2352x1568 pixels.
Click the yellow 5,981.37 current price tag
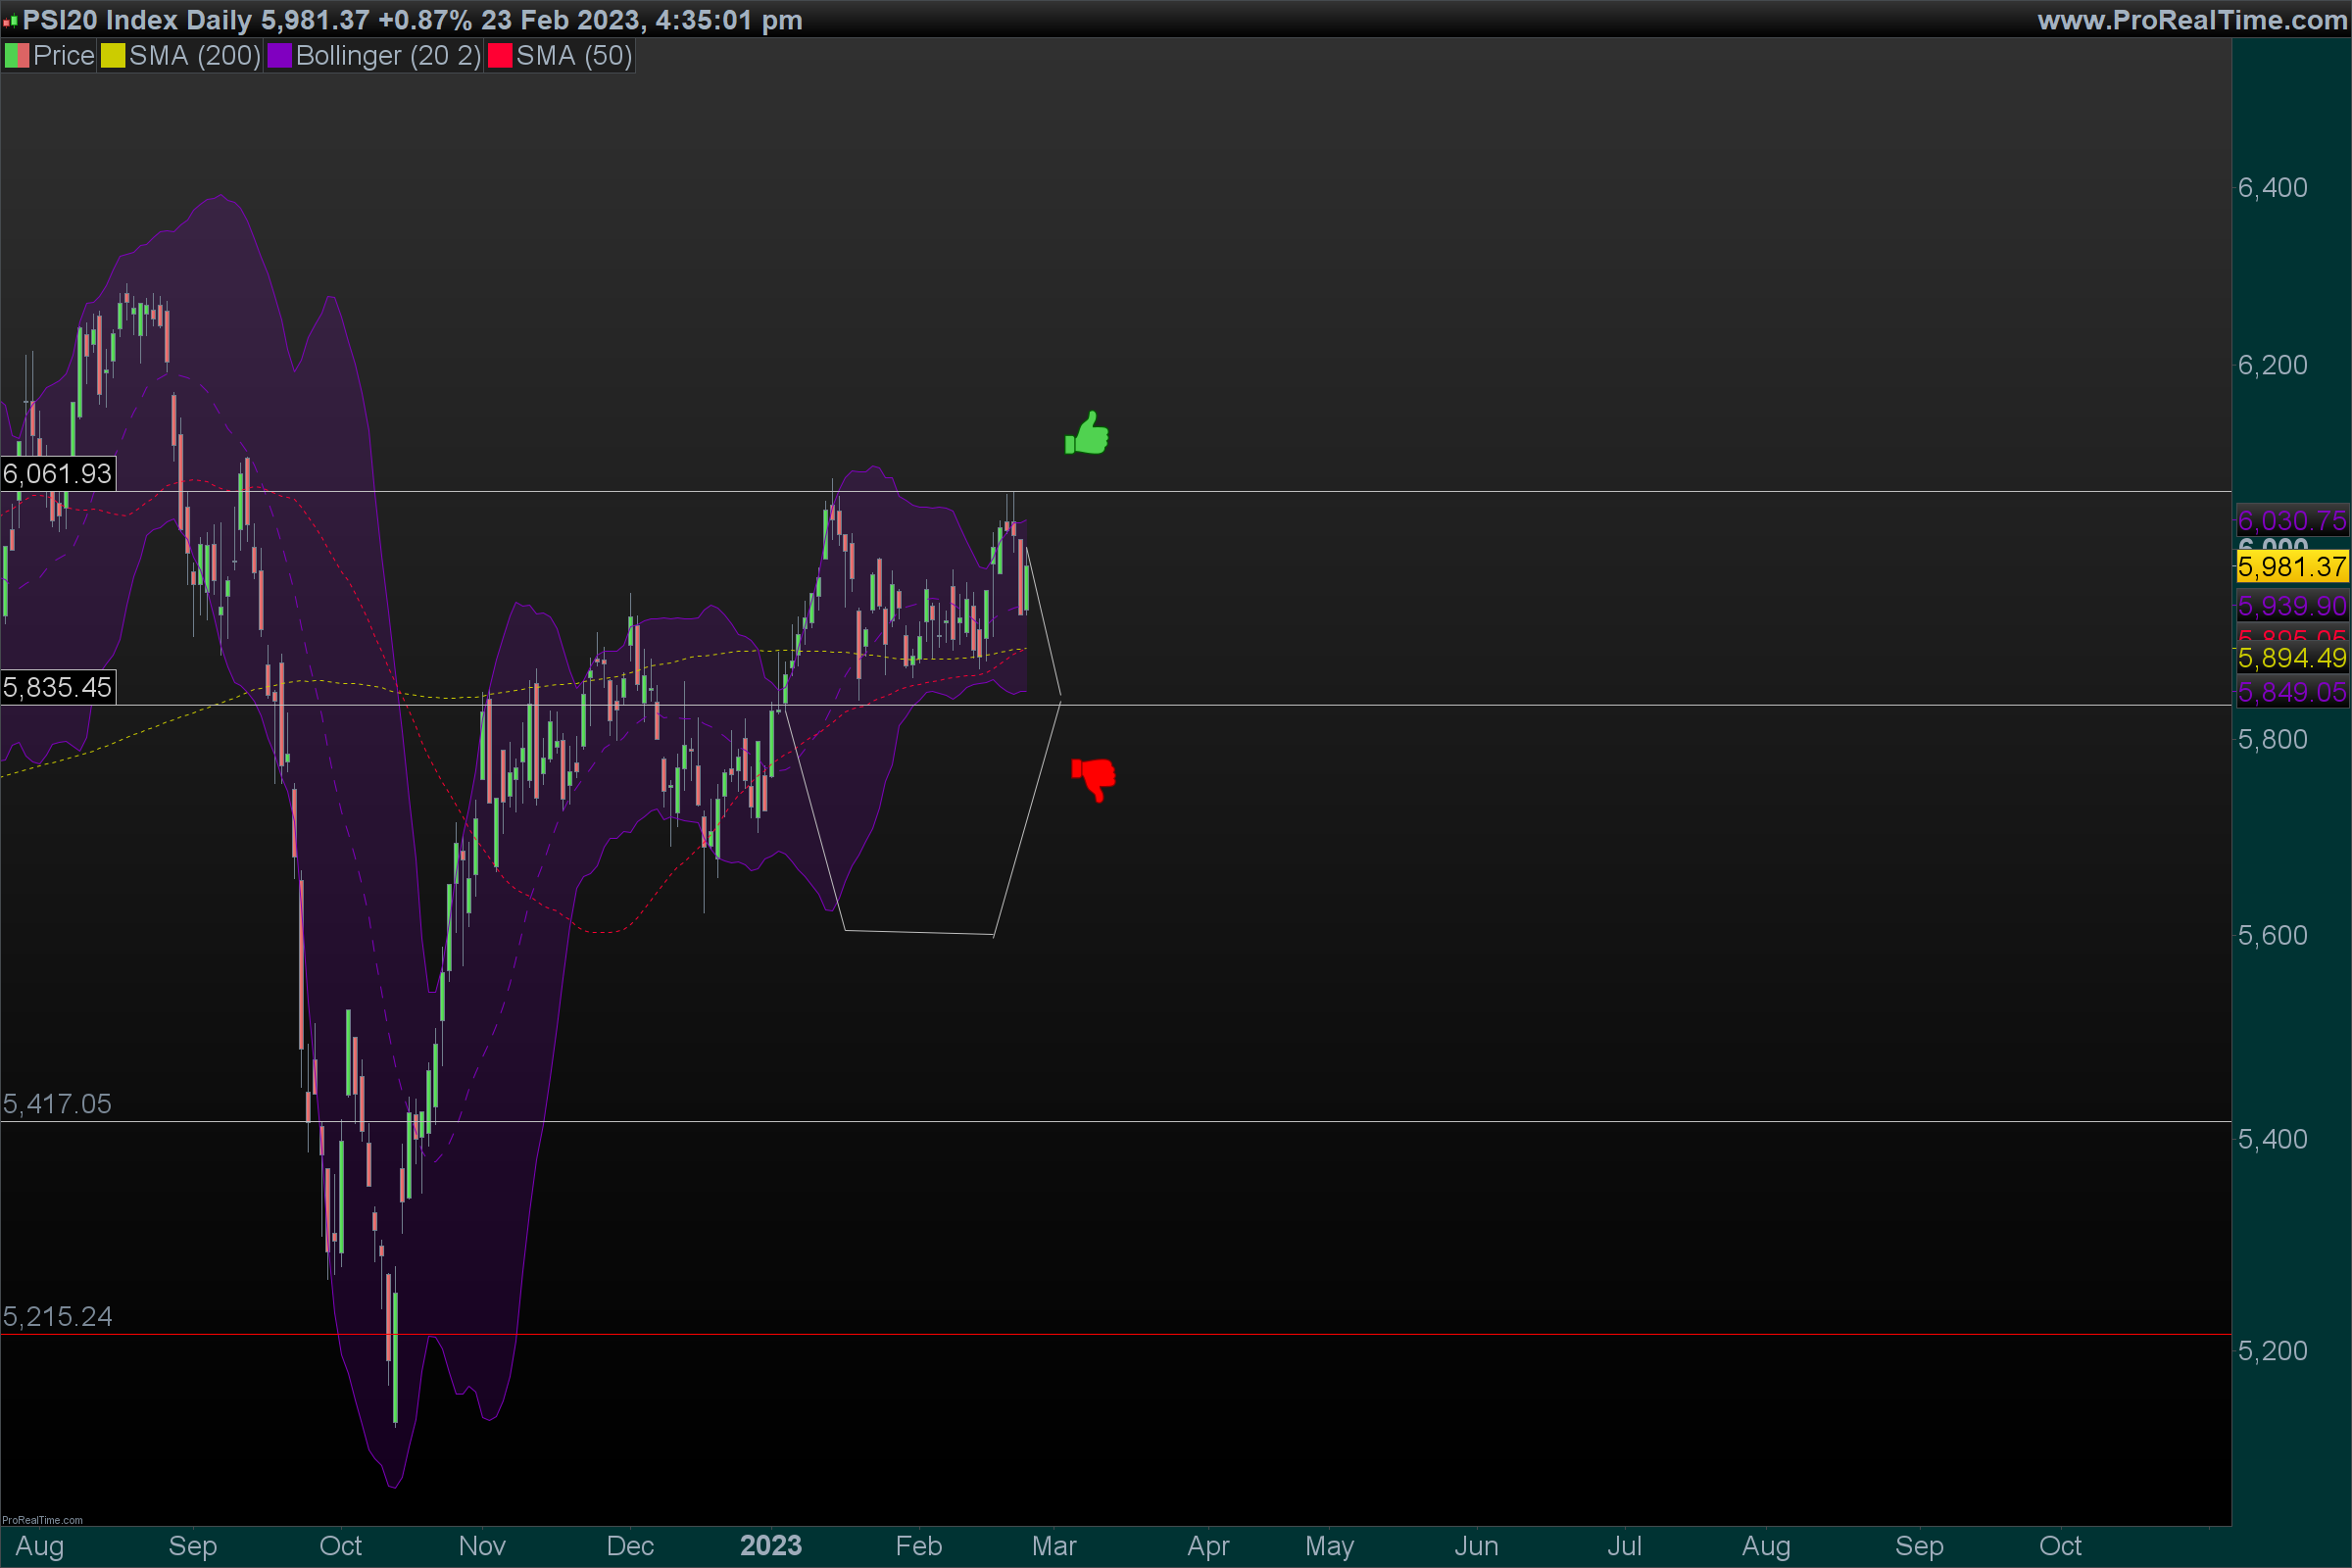pyautogui.click(x=2291, y=567)
